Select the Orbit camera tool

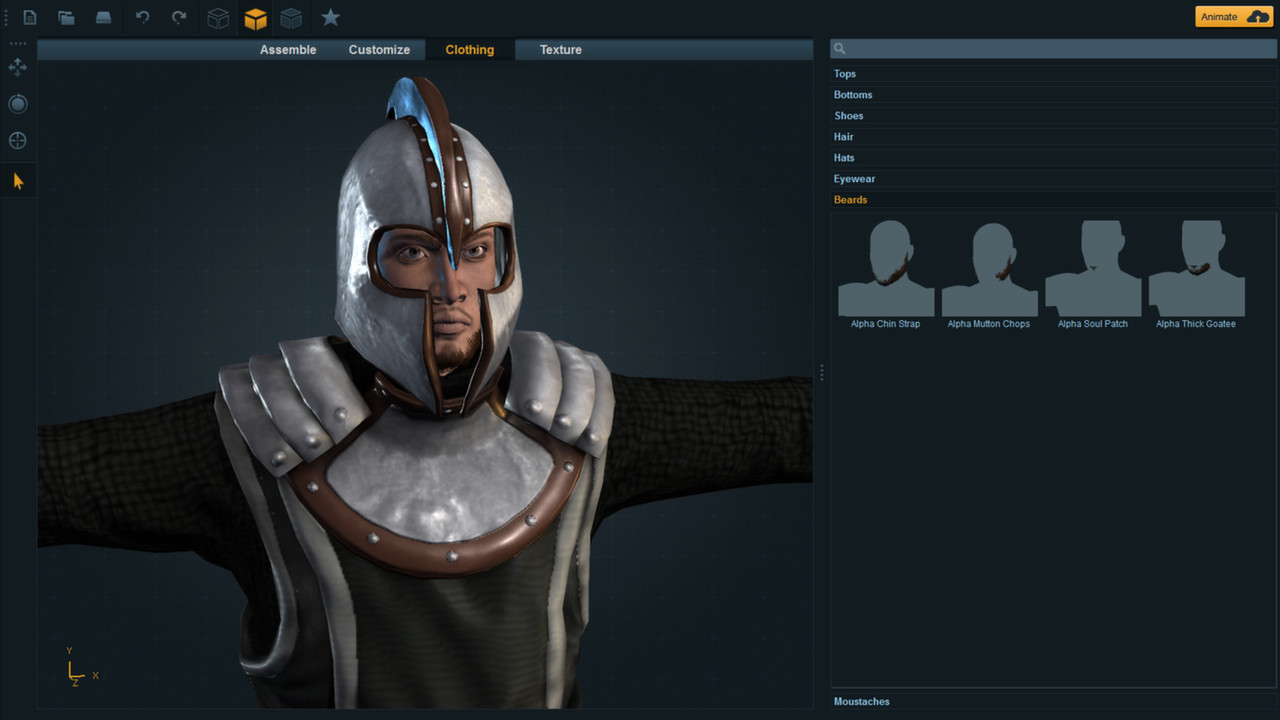17,103
